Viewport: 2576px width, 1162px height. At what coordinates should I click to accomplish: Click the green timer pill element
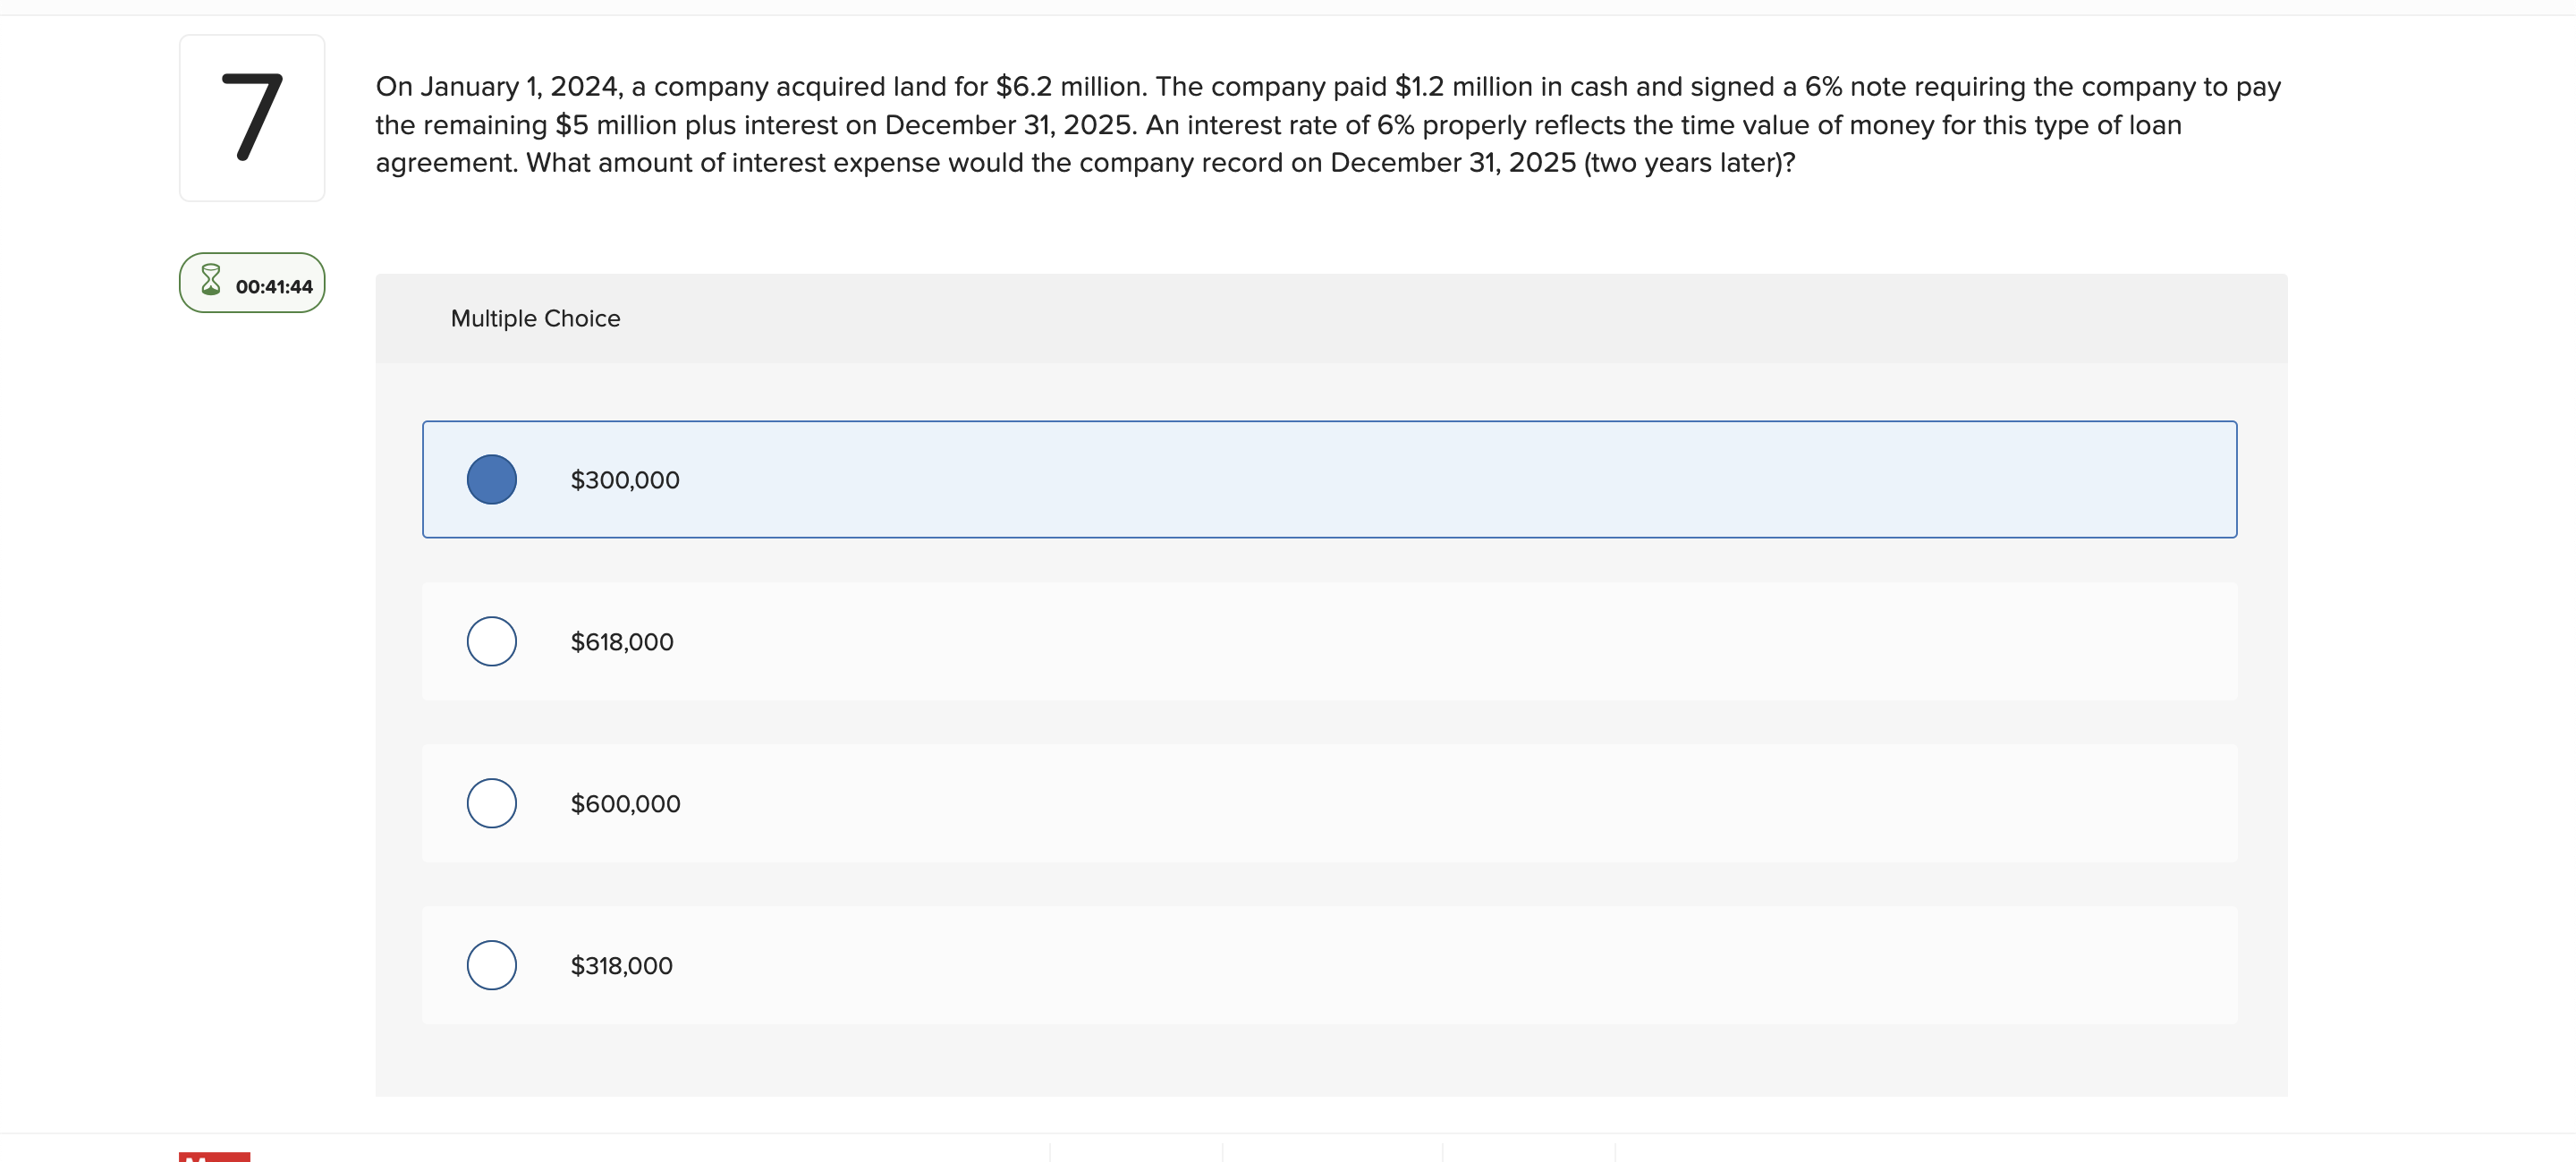tap(251, 283)
